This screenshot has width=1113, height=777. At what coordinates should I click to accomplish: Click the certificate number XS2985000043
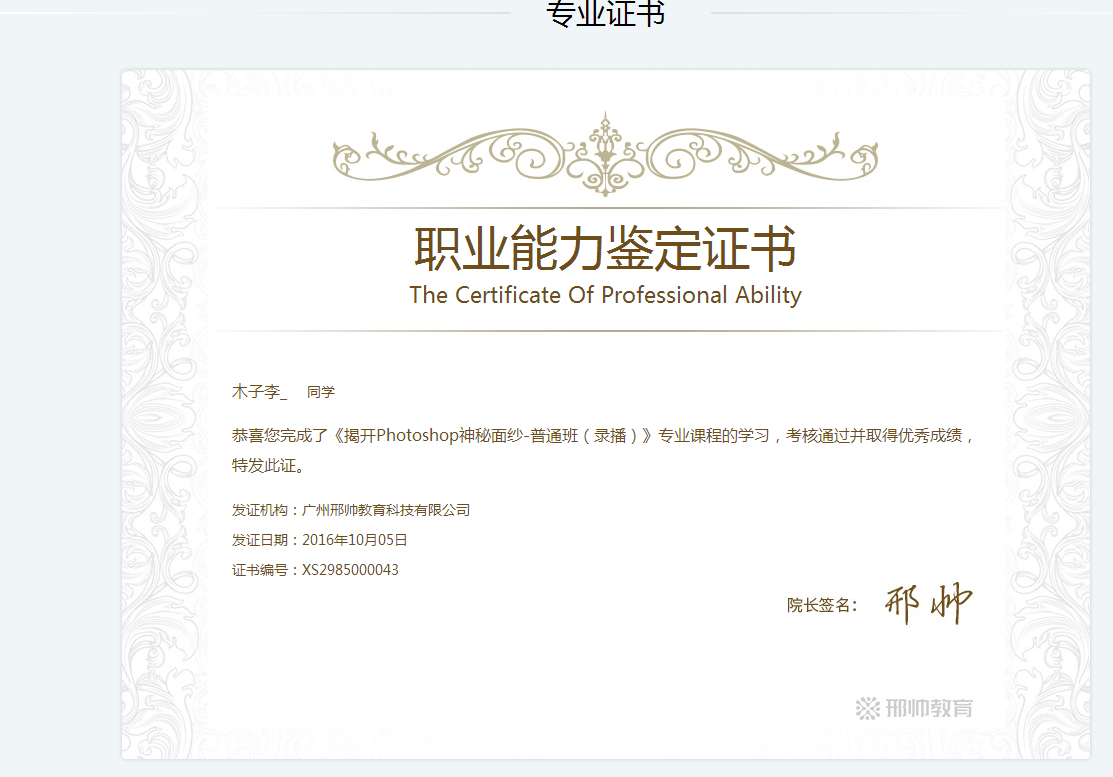click(x=350, y=570)
